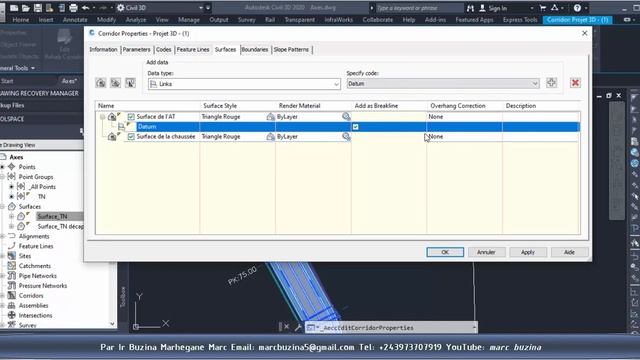This screenshot has height=360, width=640.
Task: Click the Surface Style column header
Action: [x=238, y=106]
